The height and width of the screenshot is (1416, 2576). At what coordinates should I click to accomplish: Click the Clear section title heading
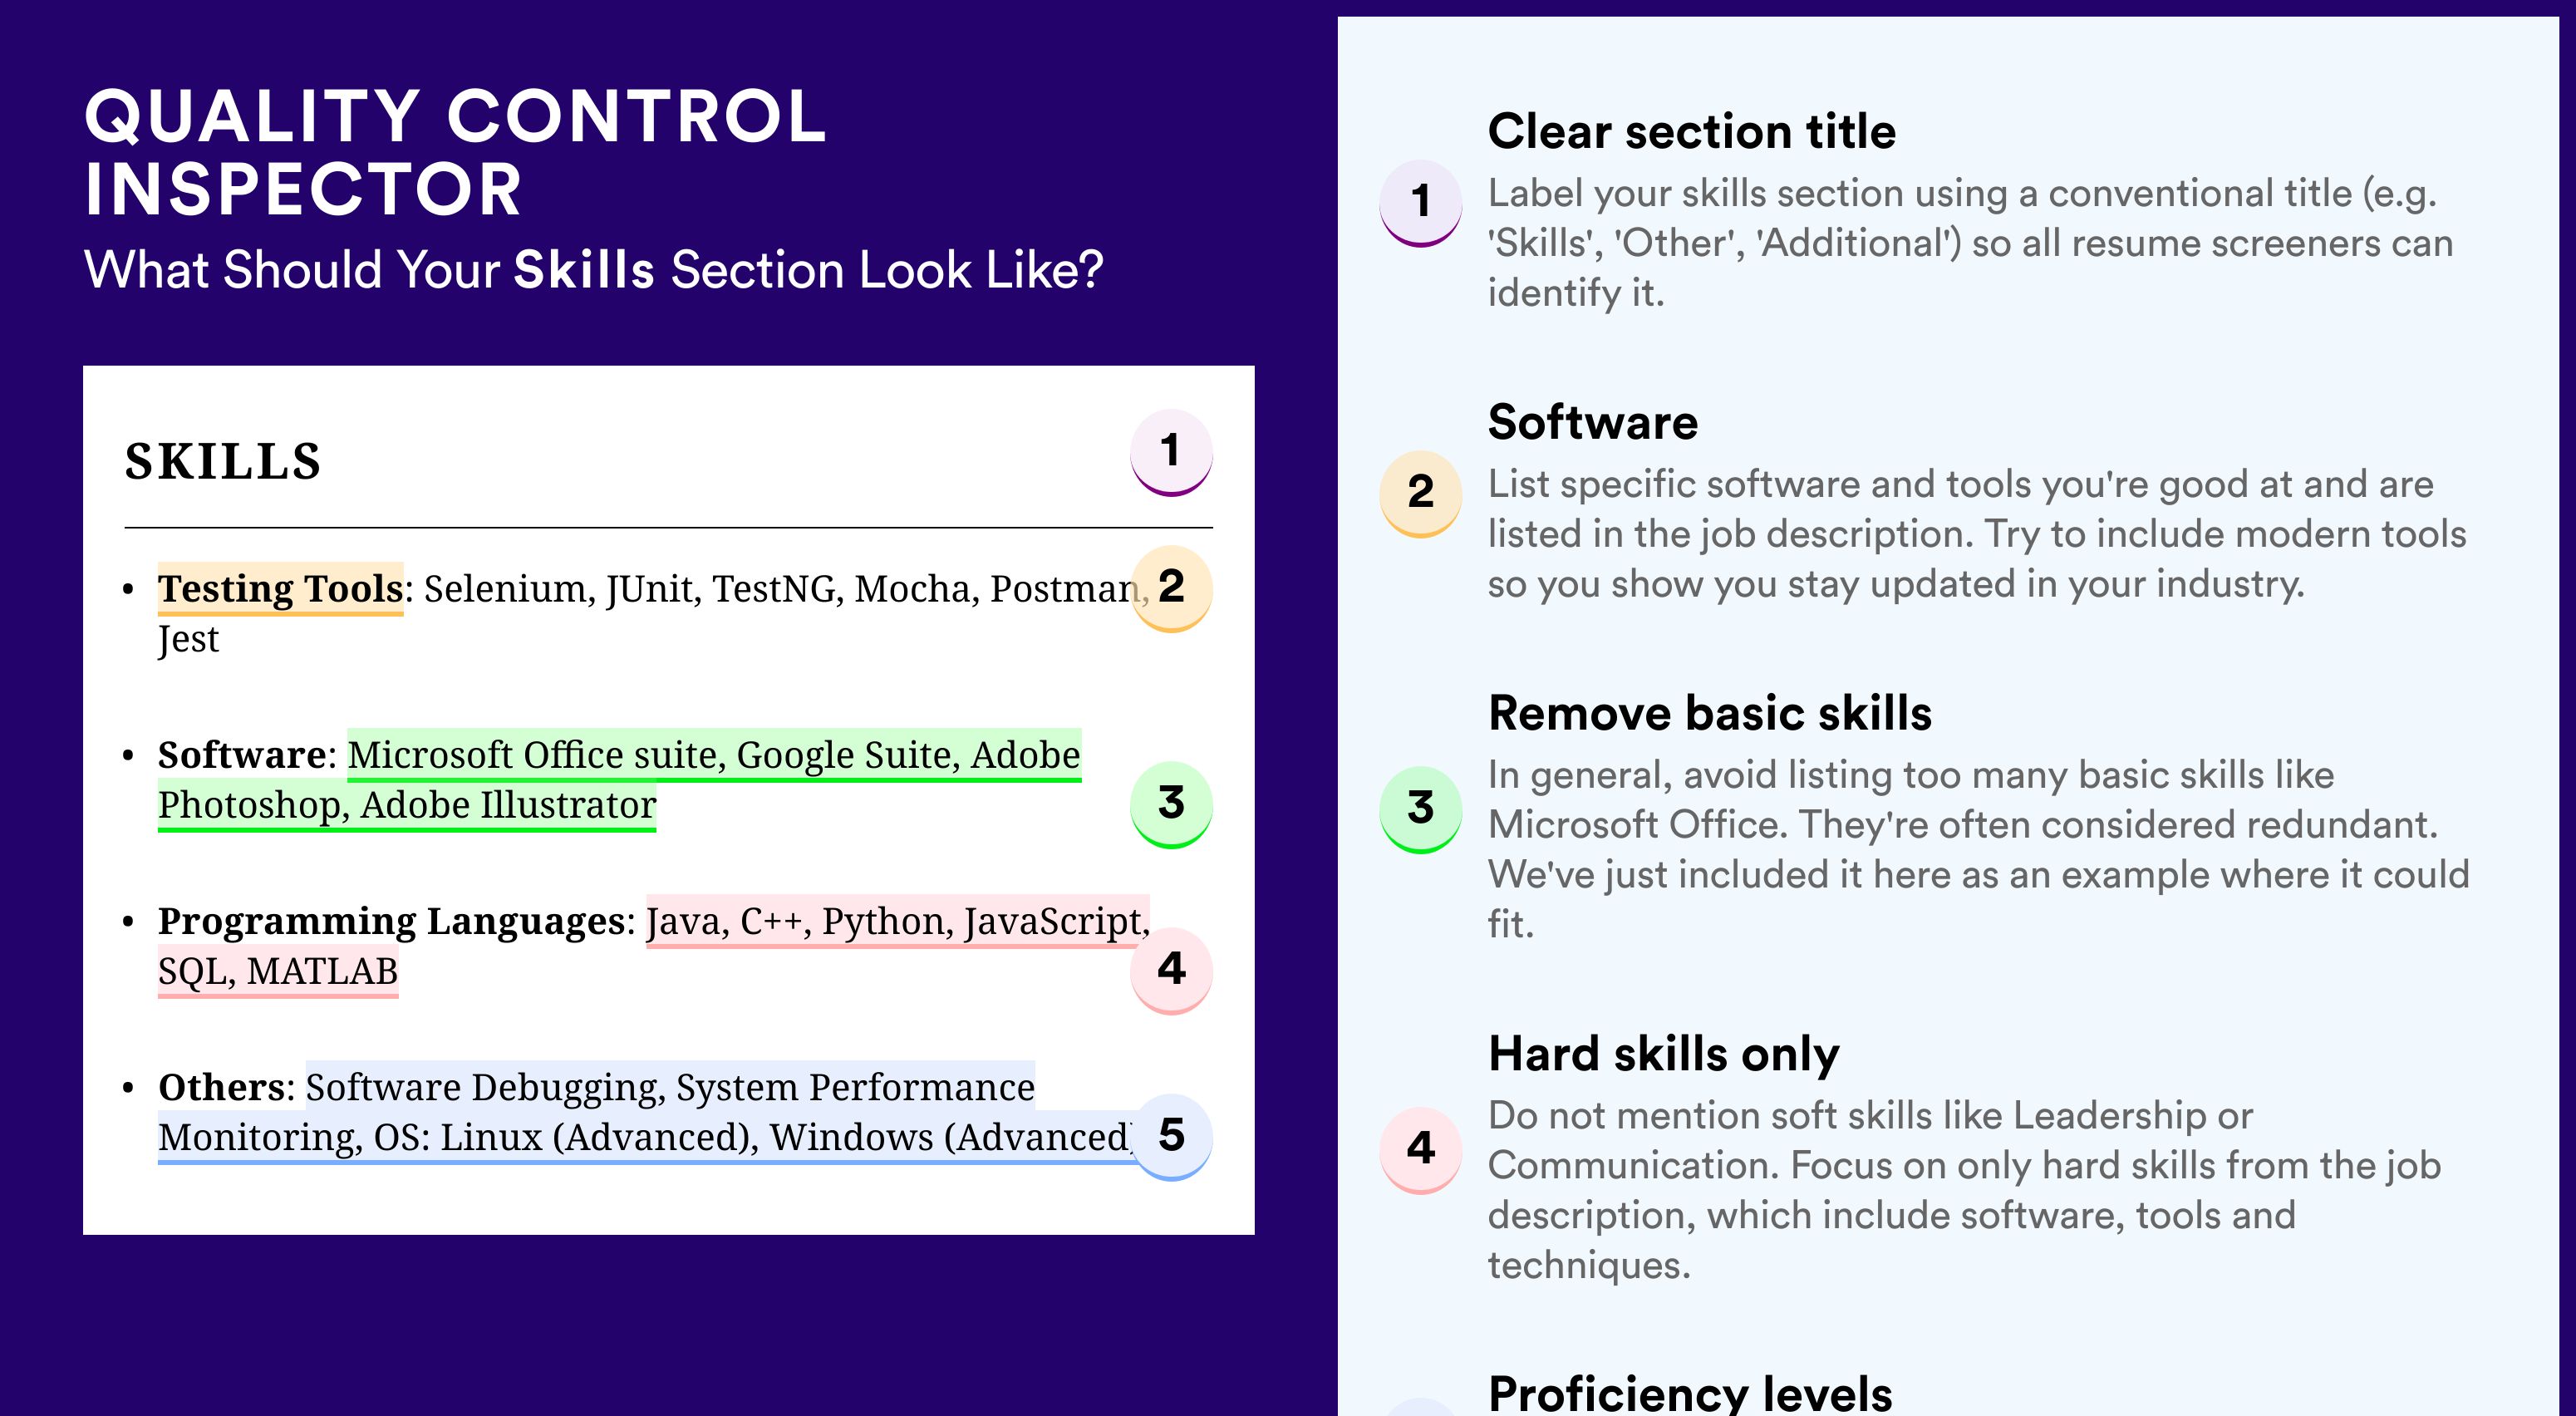[1692, 131]
